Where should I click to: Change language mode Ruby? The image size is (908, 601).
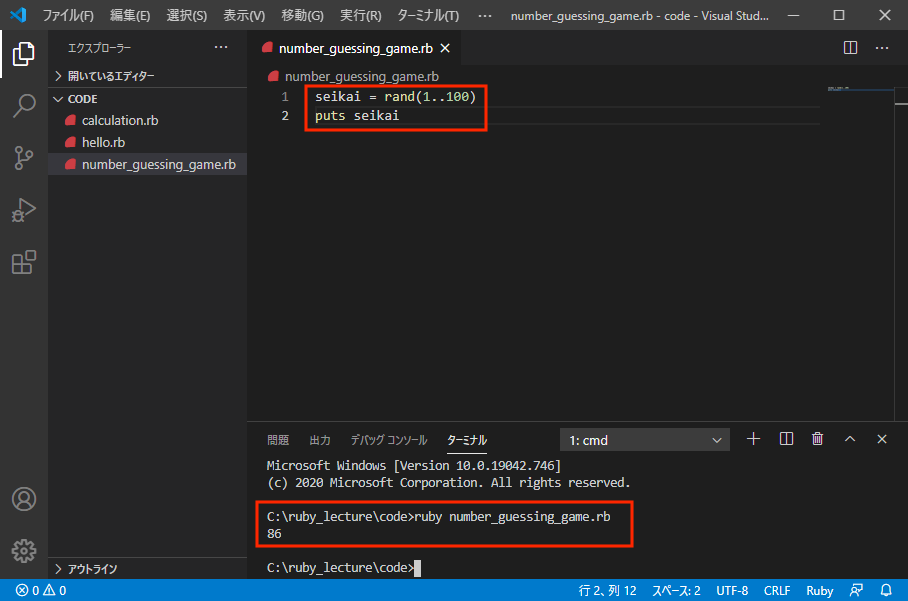[819, 590]
